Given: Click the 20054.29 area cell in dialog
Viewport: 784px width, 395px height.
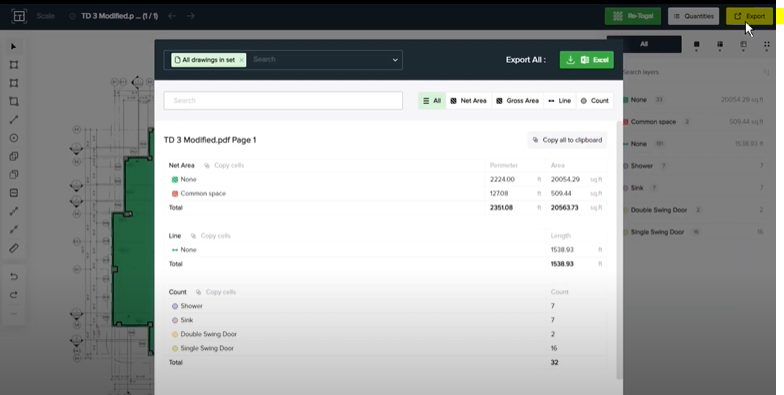Looking at the screenshot, I should (566, 180).
